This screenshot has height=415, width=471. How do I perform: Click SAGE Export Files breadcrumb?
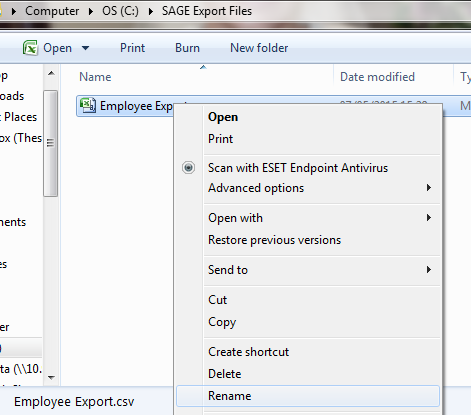[x=207, y=11]
